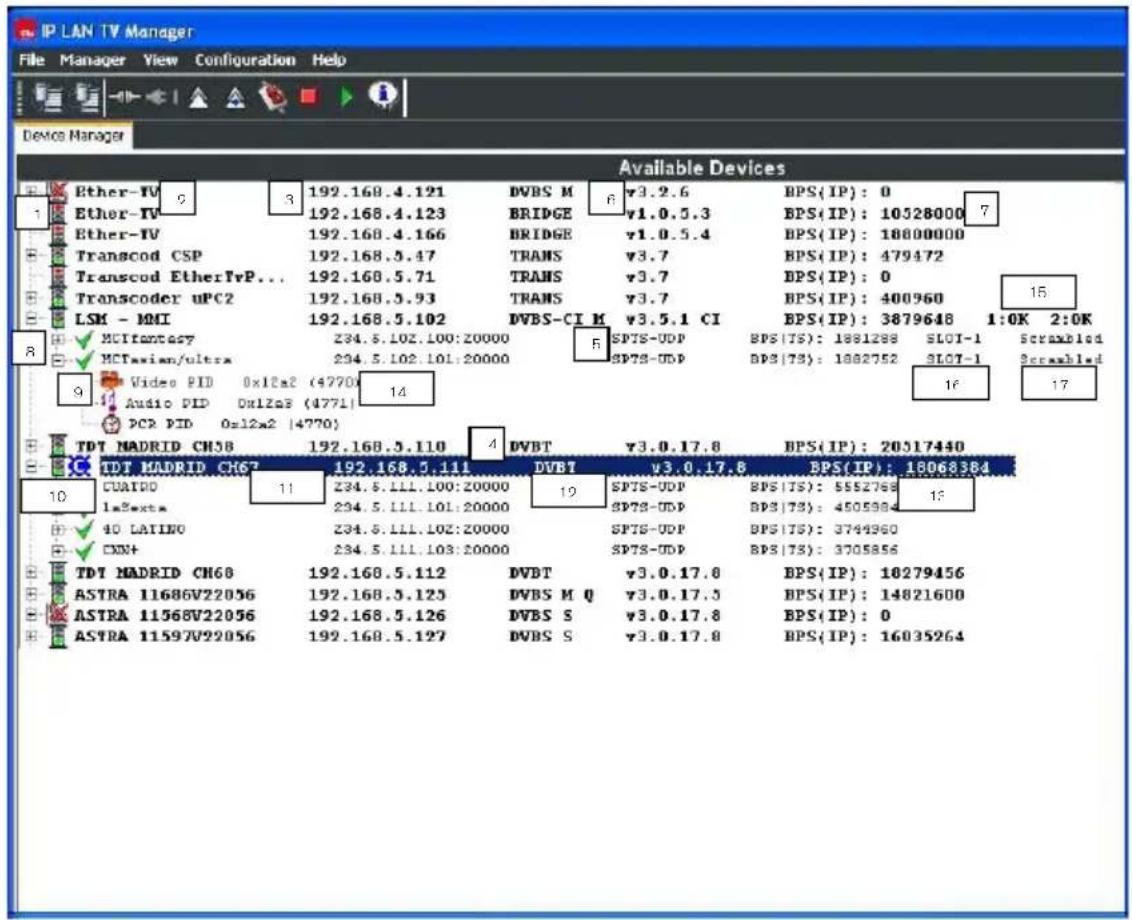Viewport: 1132px width, 920px height.
Task: Open the blue info balloon icon
Action: 383,95
